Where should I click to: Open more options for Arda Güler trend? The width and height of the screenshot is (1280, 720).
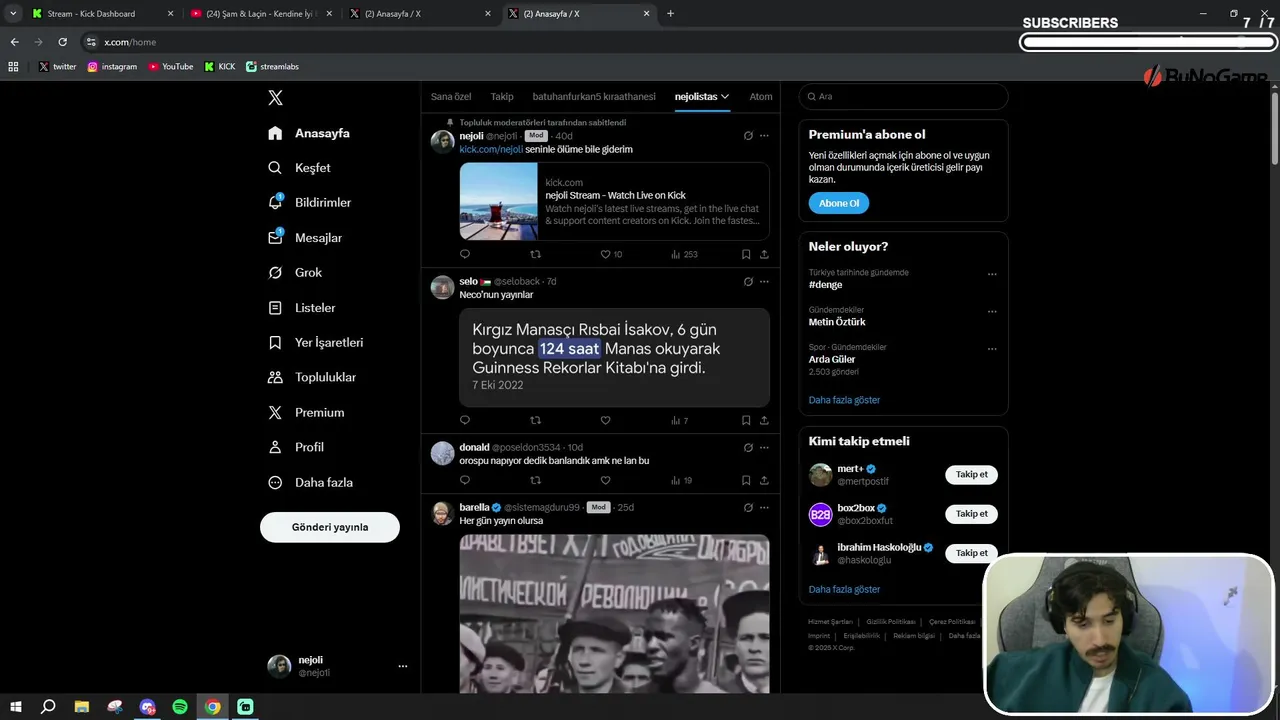point(992,349)
